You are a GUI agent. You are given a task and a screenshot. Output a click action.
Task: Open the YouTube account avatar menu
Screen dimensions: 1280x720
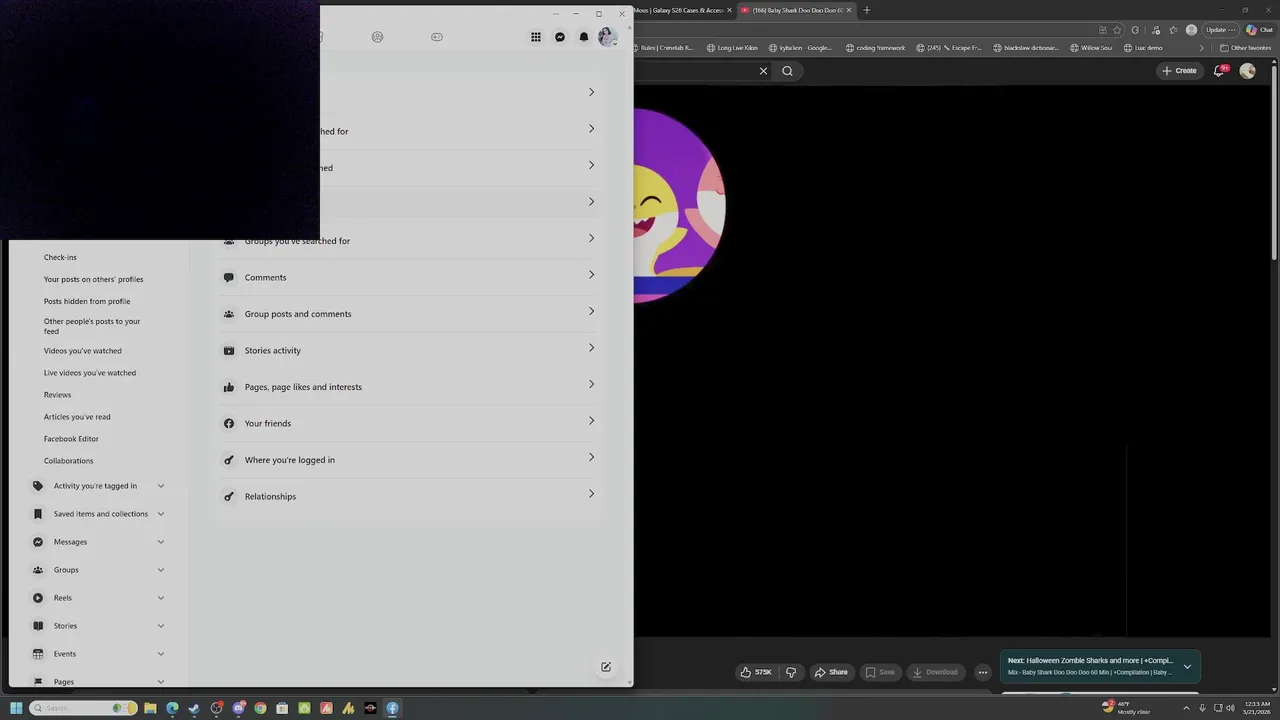1247,71
